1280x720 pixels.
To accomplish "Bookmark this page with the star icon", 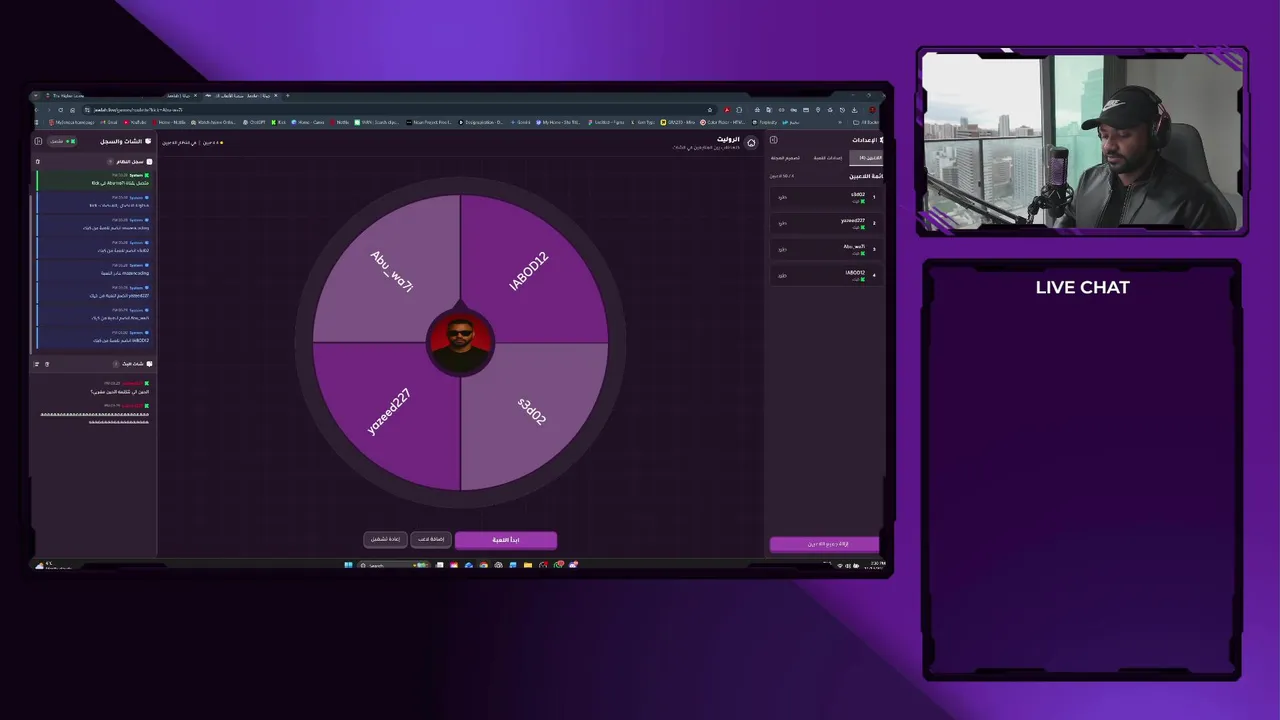I will coord(711,110).
